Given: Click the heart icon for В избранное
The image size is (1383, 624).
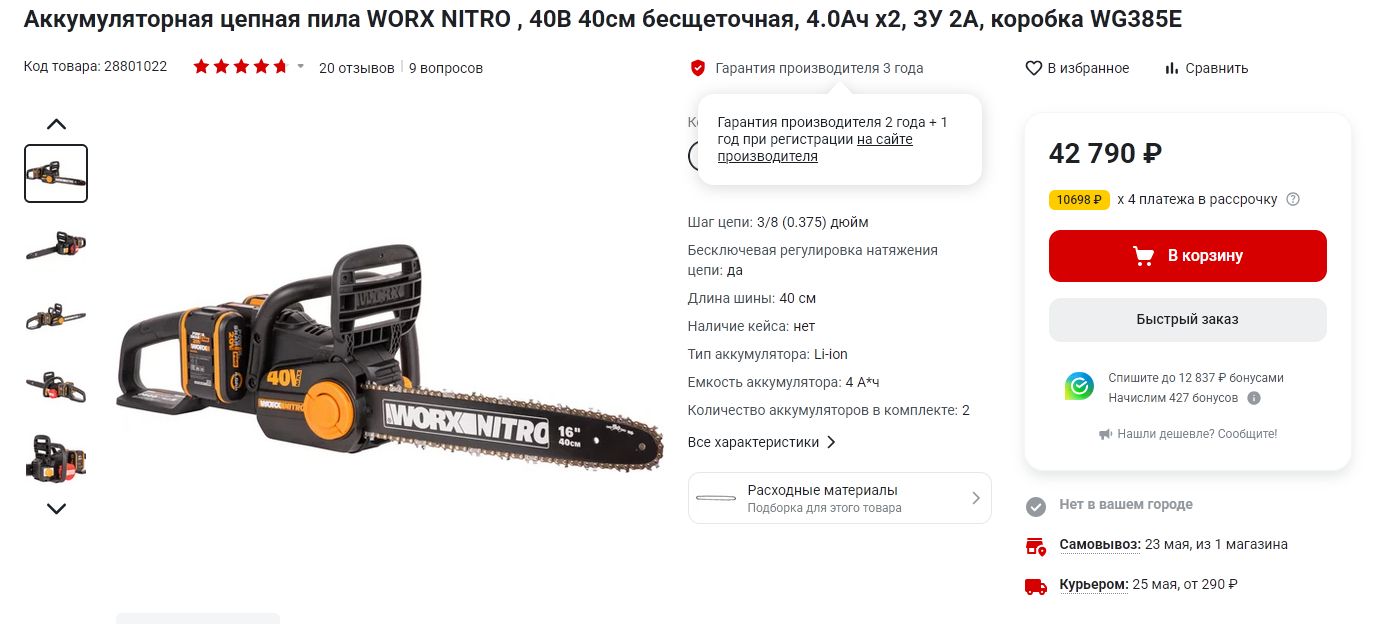Looking at the screenshot, I should click(x=1034, y=68).
